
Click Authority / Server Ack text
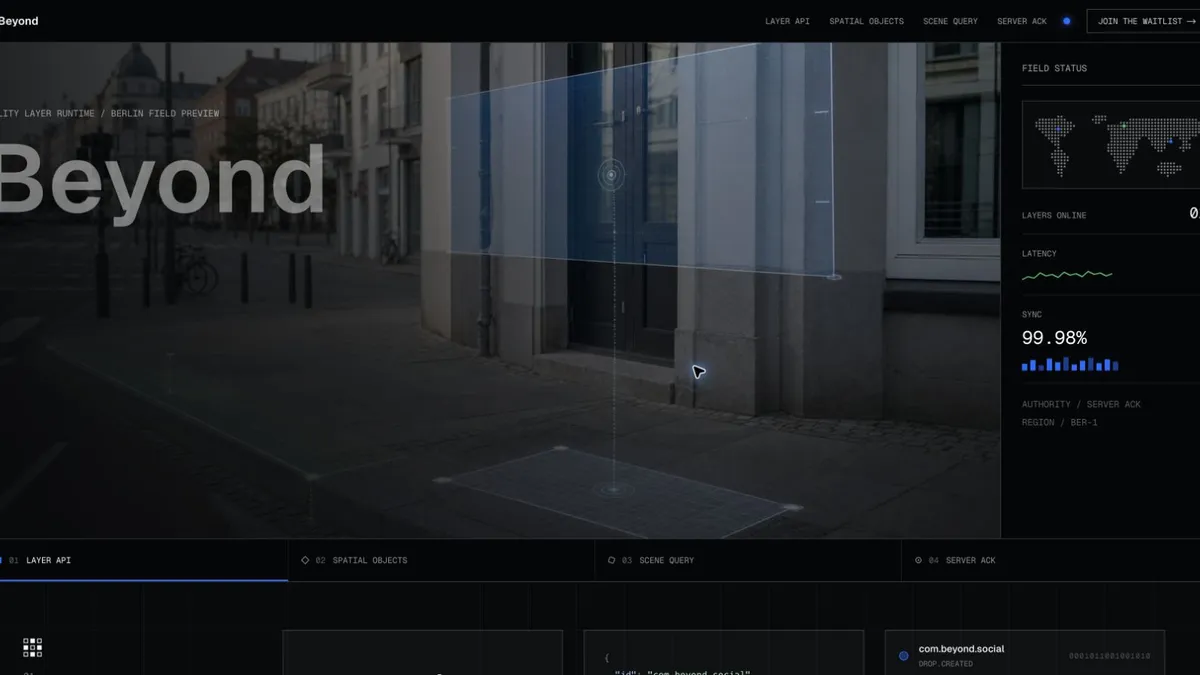(1081, 404)
